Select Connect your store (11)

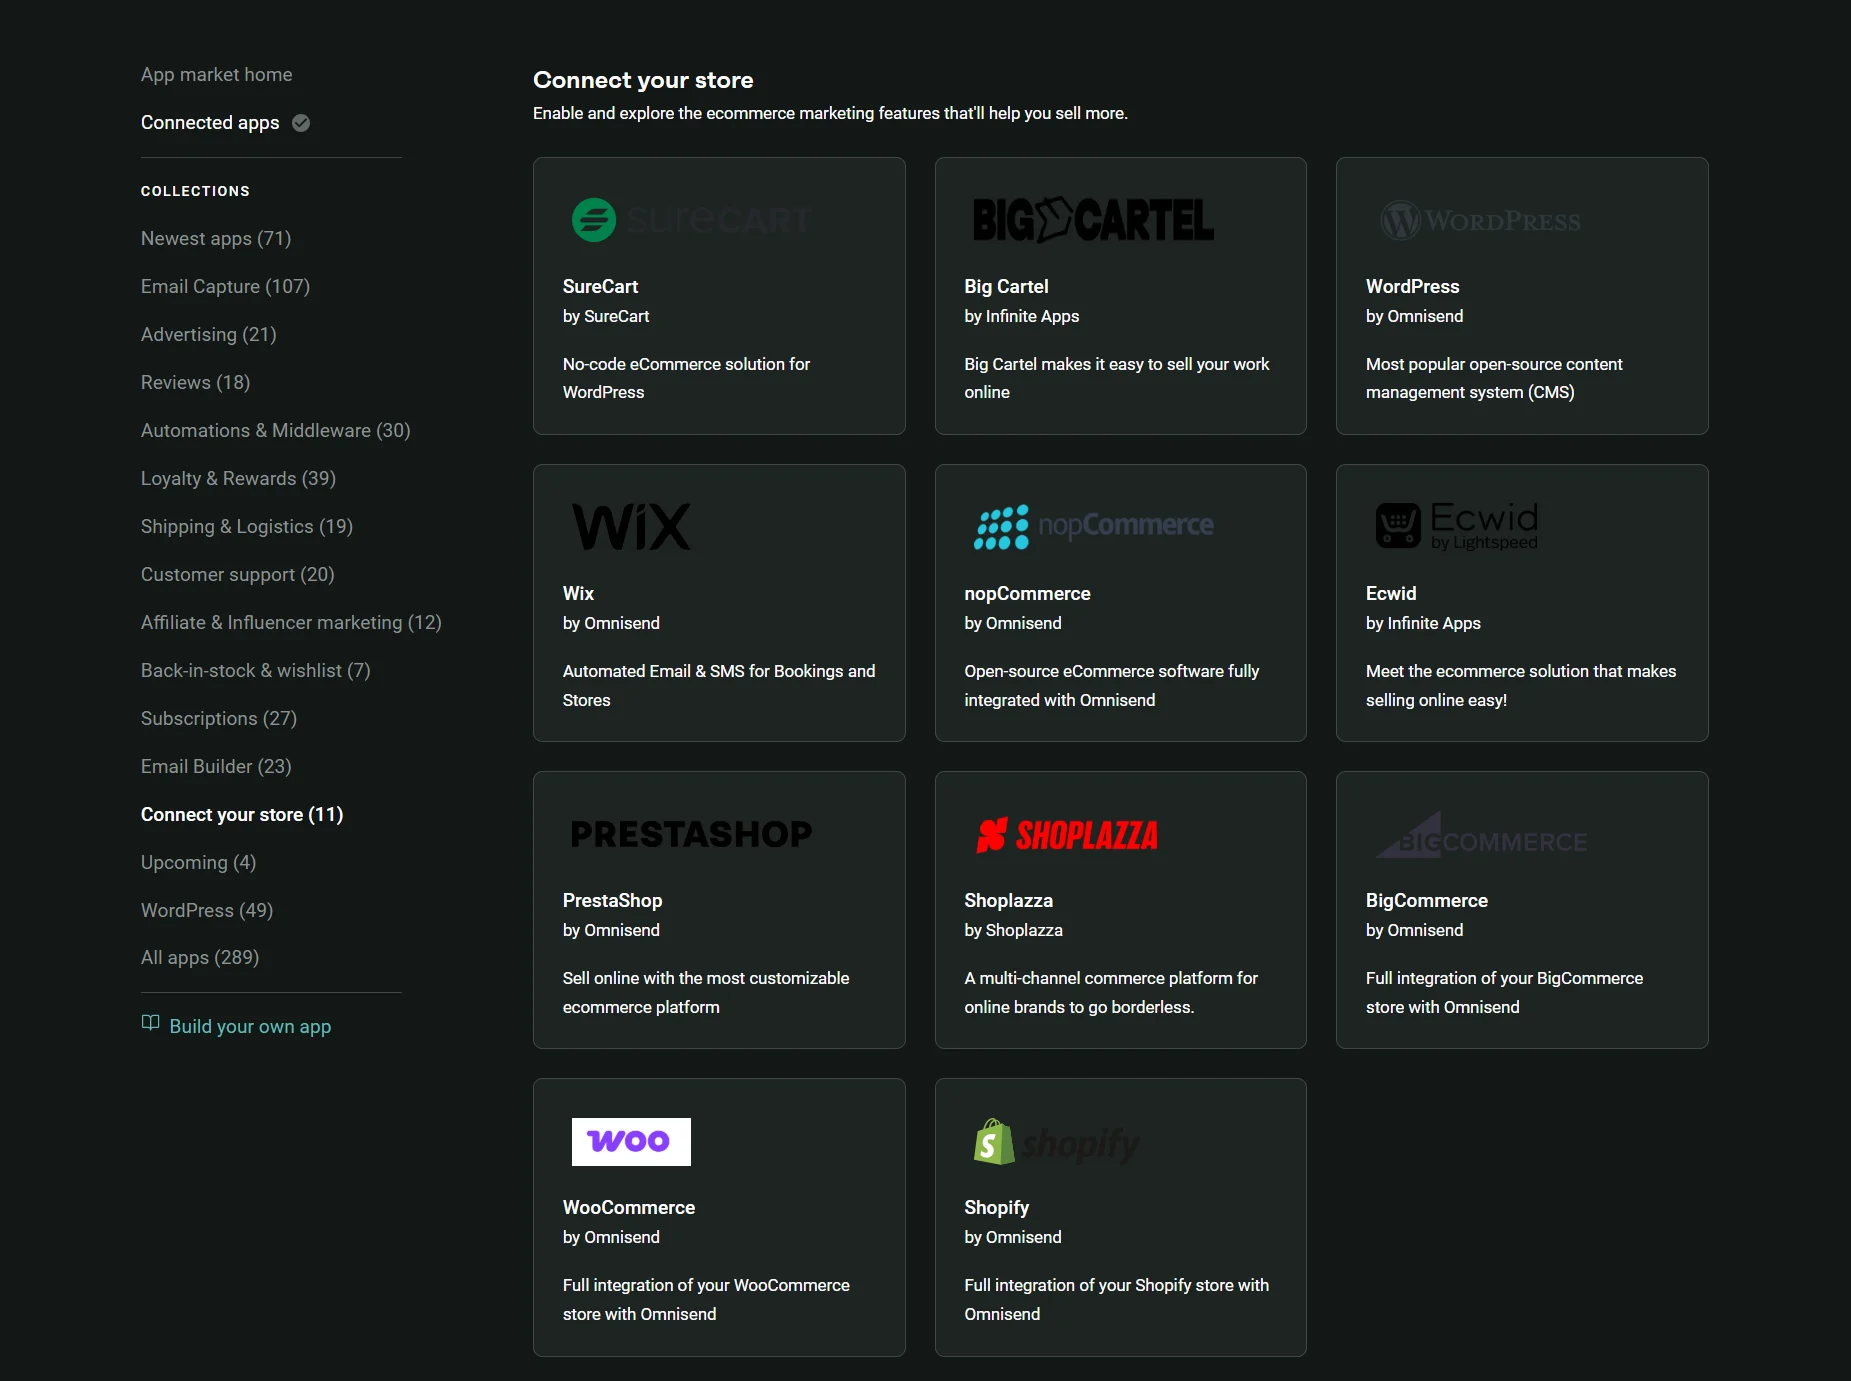point(242,815)
